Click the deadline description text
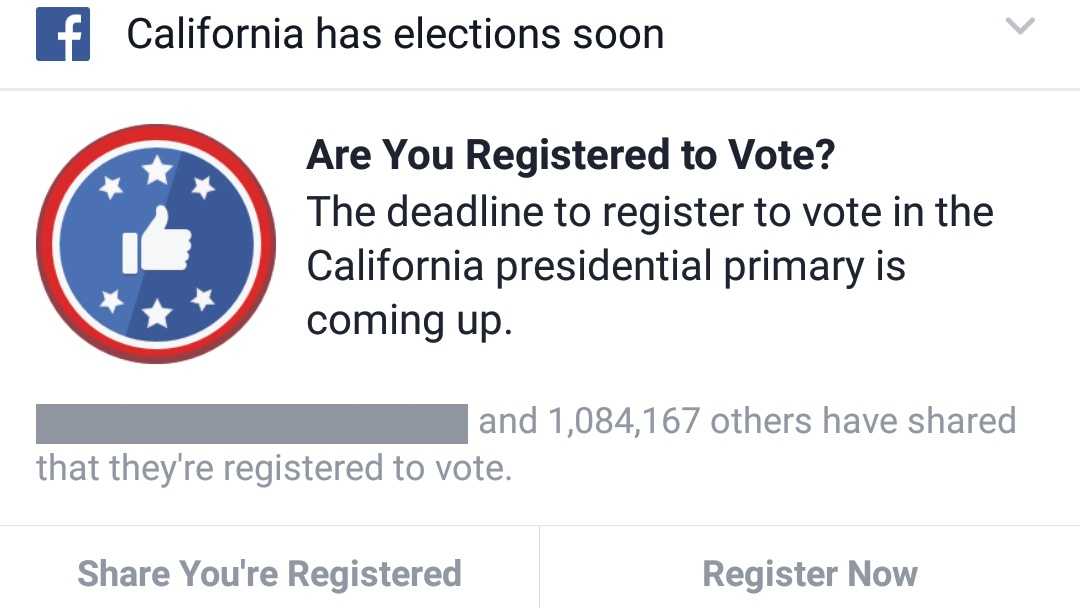Viewport: 1080px width, 608px height. coord(650,265)
